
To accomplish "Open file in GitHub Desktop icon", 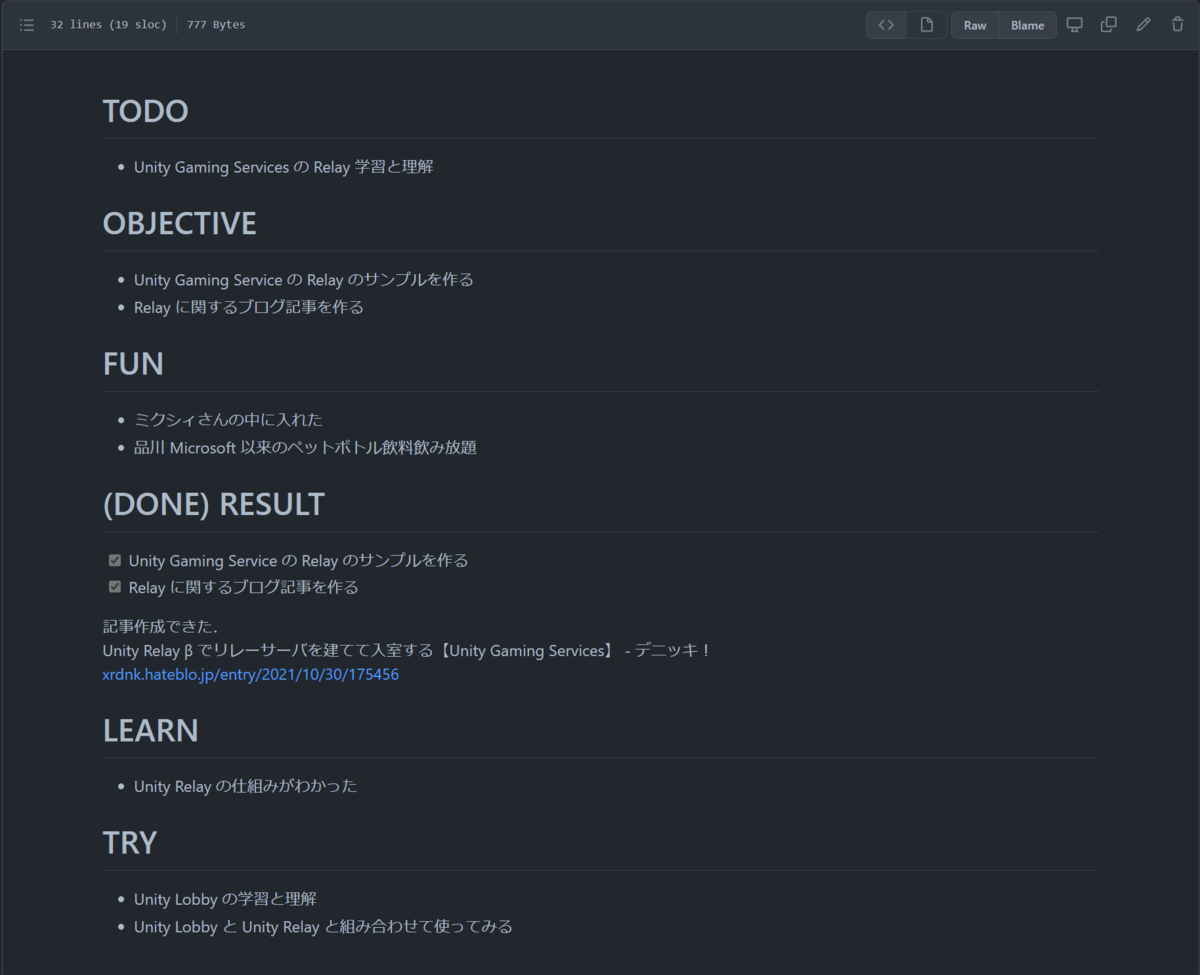I will tap(1075, 25).
